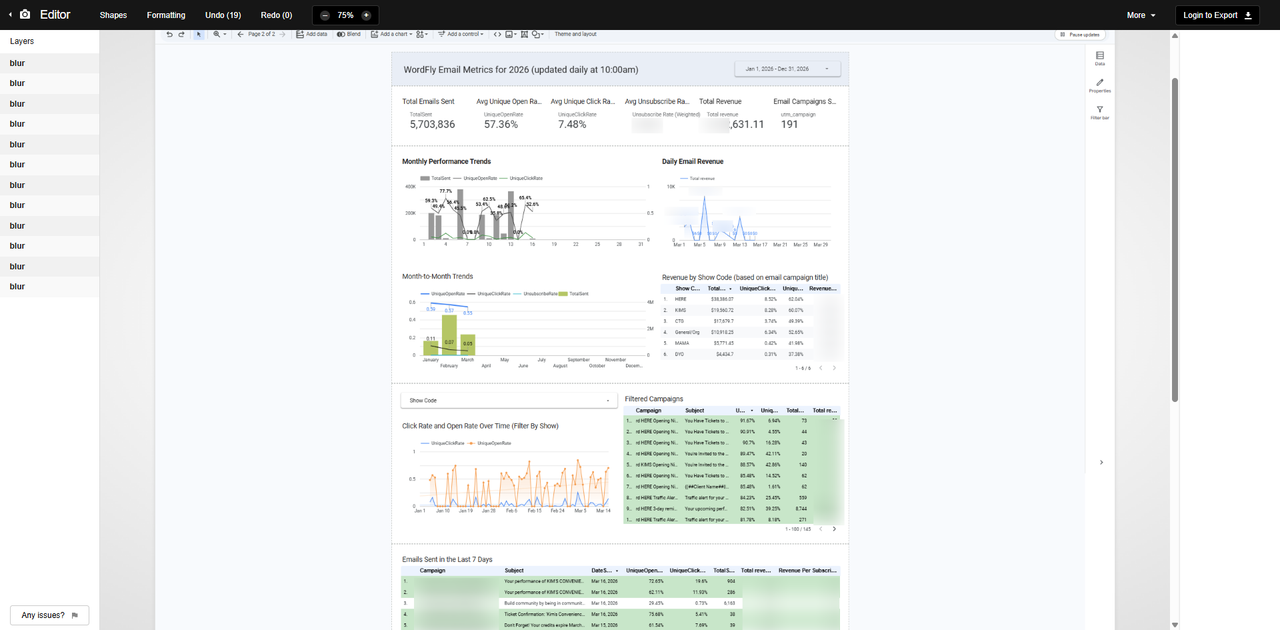Select the pointer selection tool
Screen dimensions: 1280x630
[x=198, y=34]
